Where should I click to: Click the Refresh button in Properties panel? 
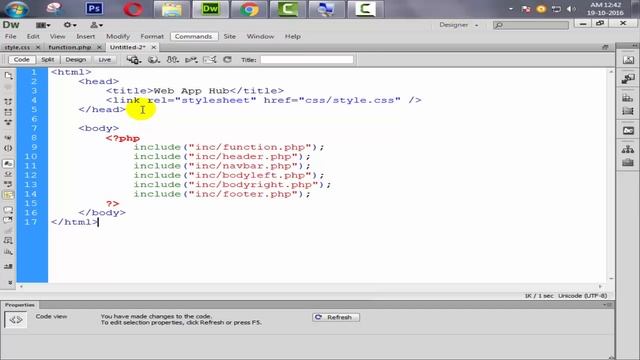point(336,317)
